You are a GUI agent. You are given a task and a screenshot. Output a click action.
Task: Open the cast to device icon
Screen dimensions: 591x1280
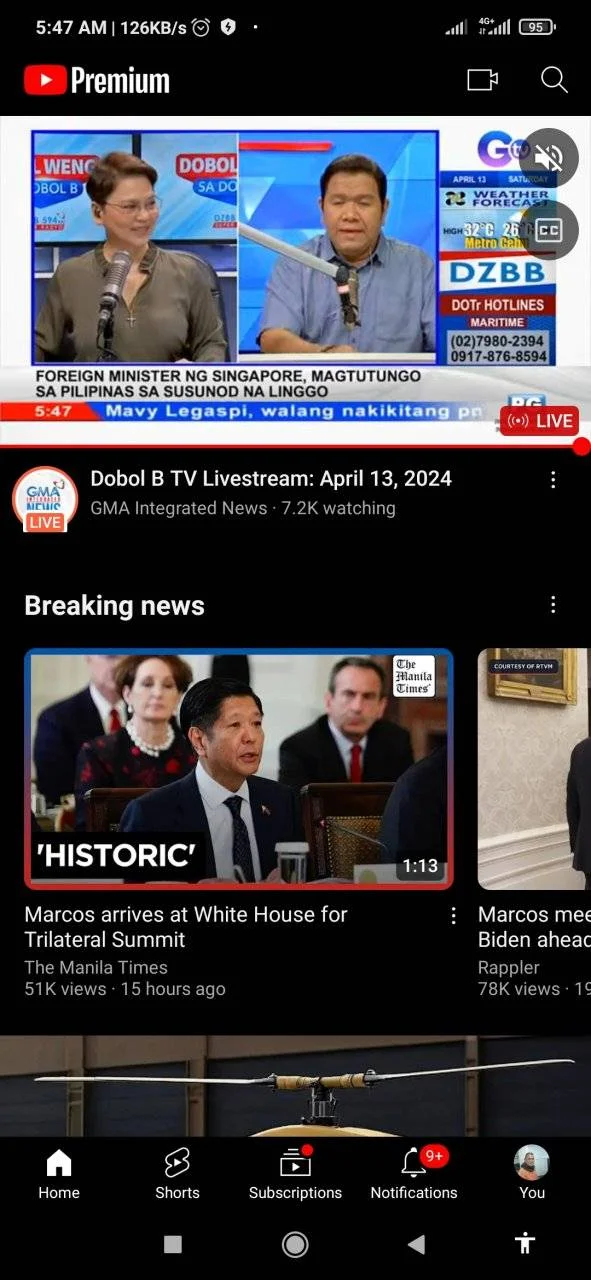[482, 80]
